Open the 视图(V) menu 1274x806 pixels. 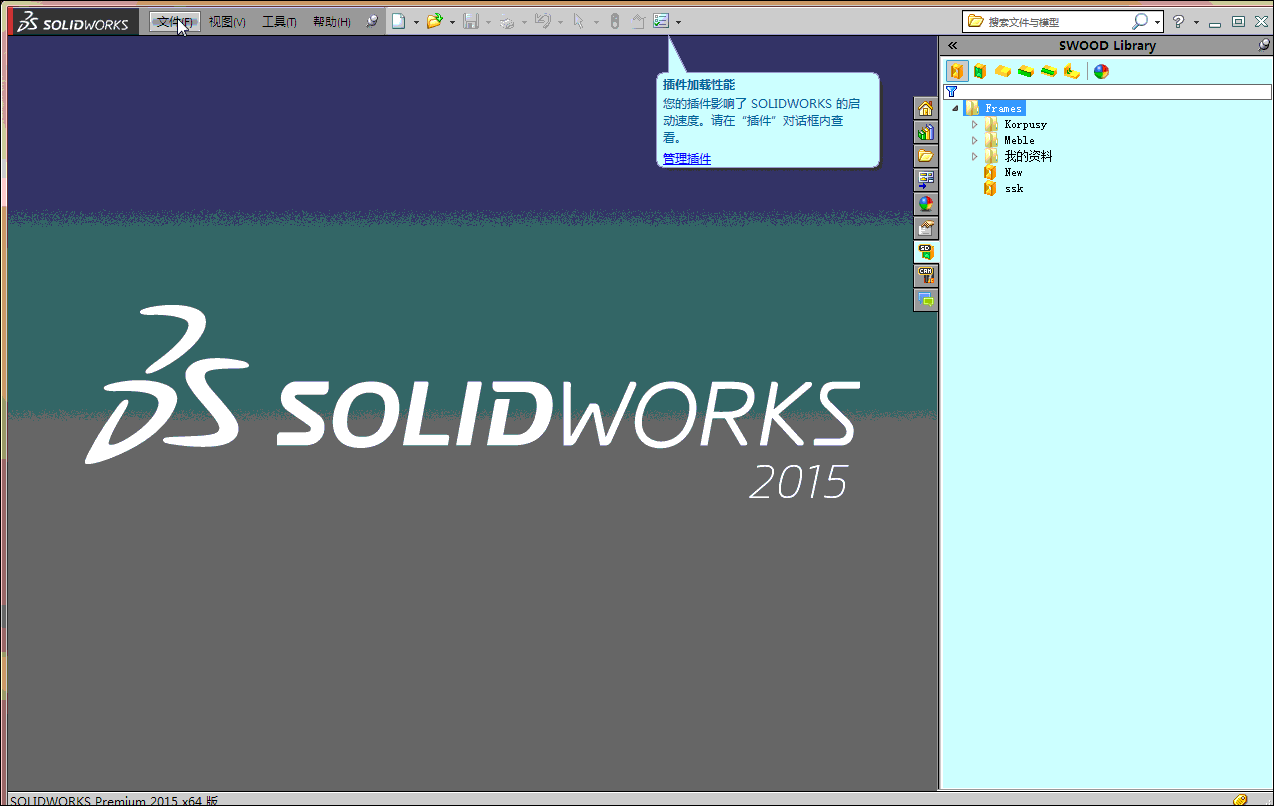coord(227,21)
